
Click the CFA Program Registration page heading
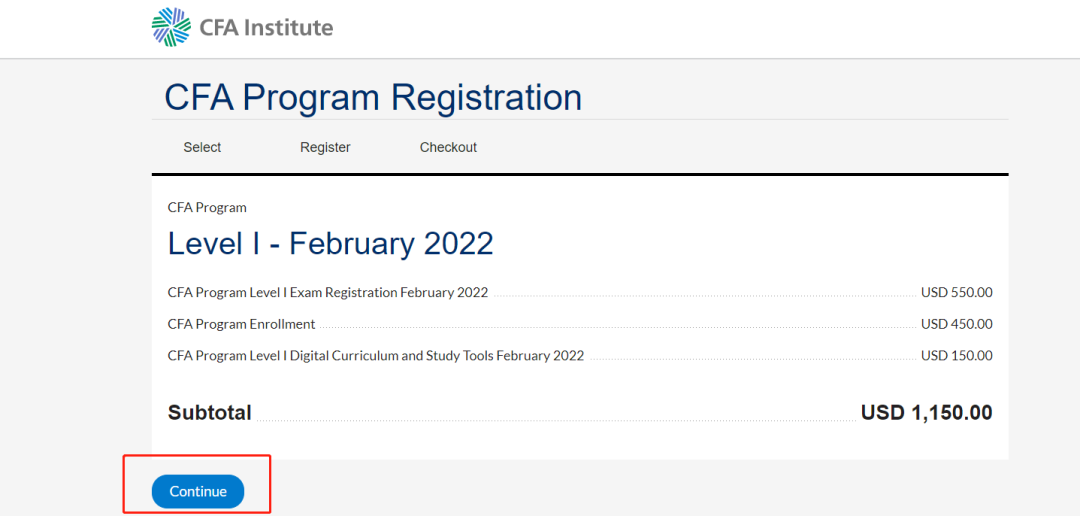(373, 97)
